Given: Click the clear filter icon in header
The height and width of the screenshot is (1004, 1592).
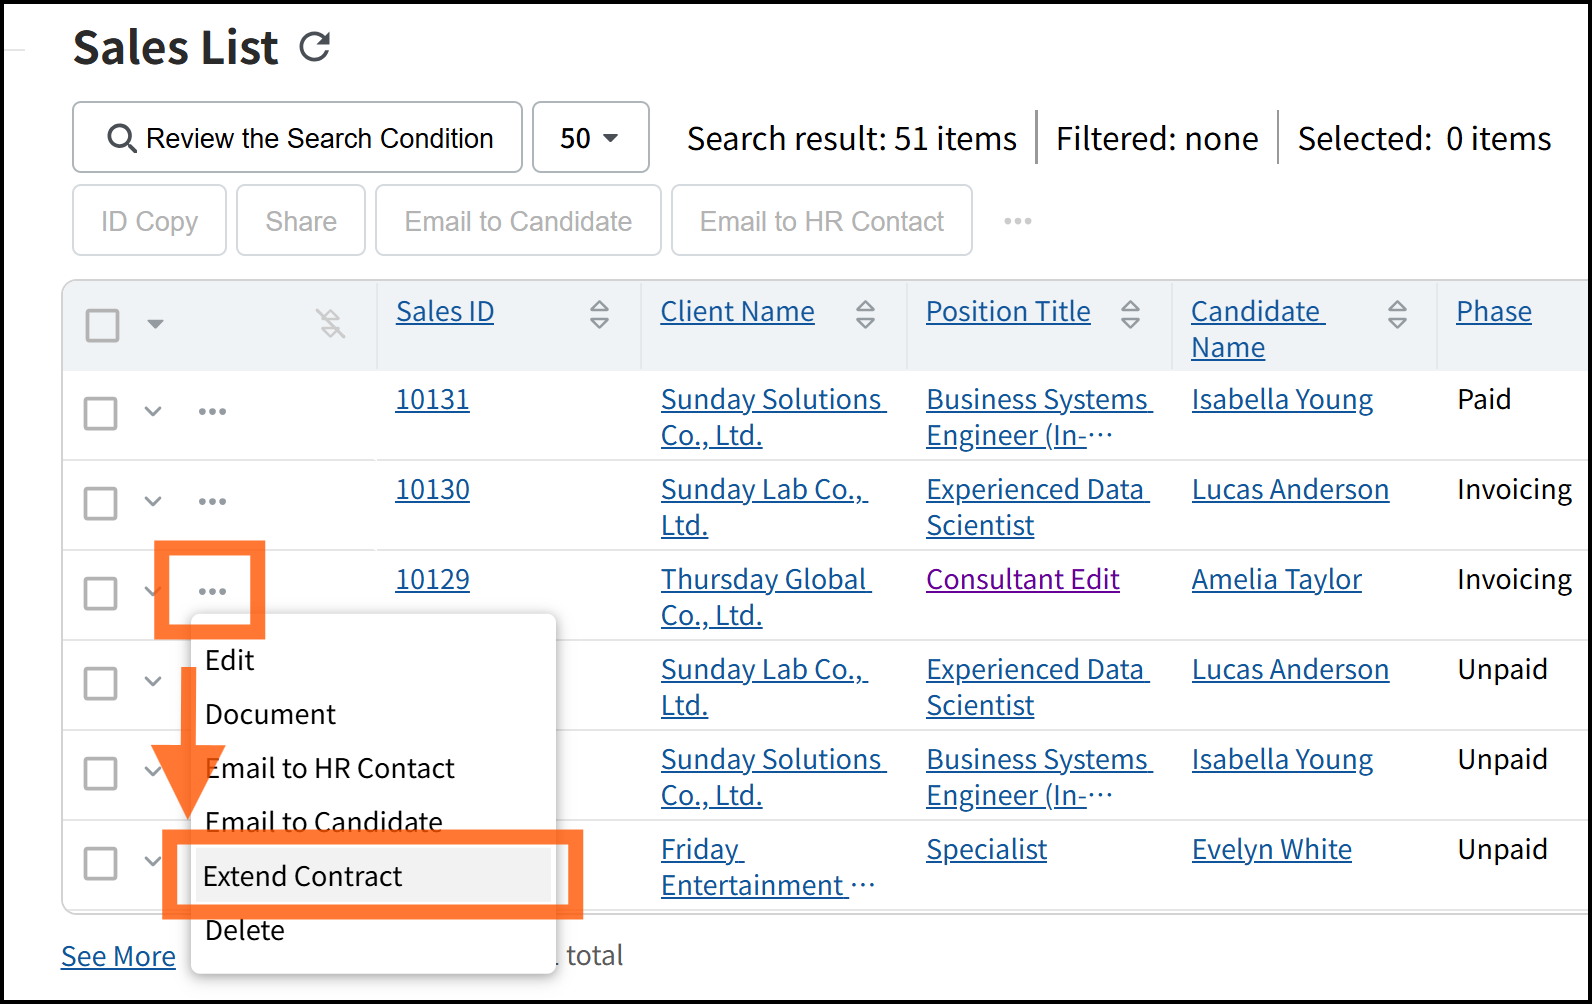Looking at the screenshot, I should coord(330,323).
